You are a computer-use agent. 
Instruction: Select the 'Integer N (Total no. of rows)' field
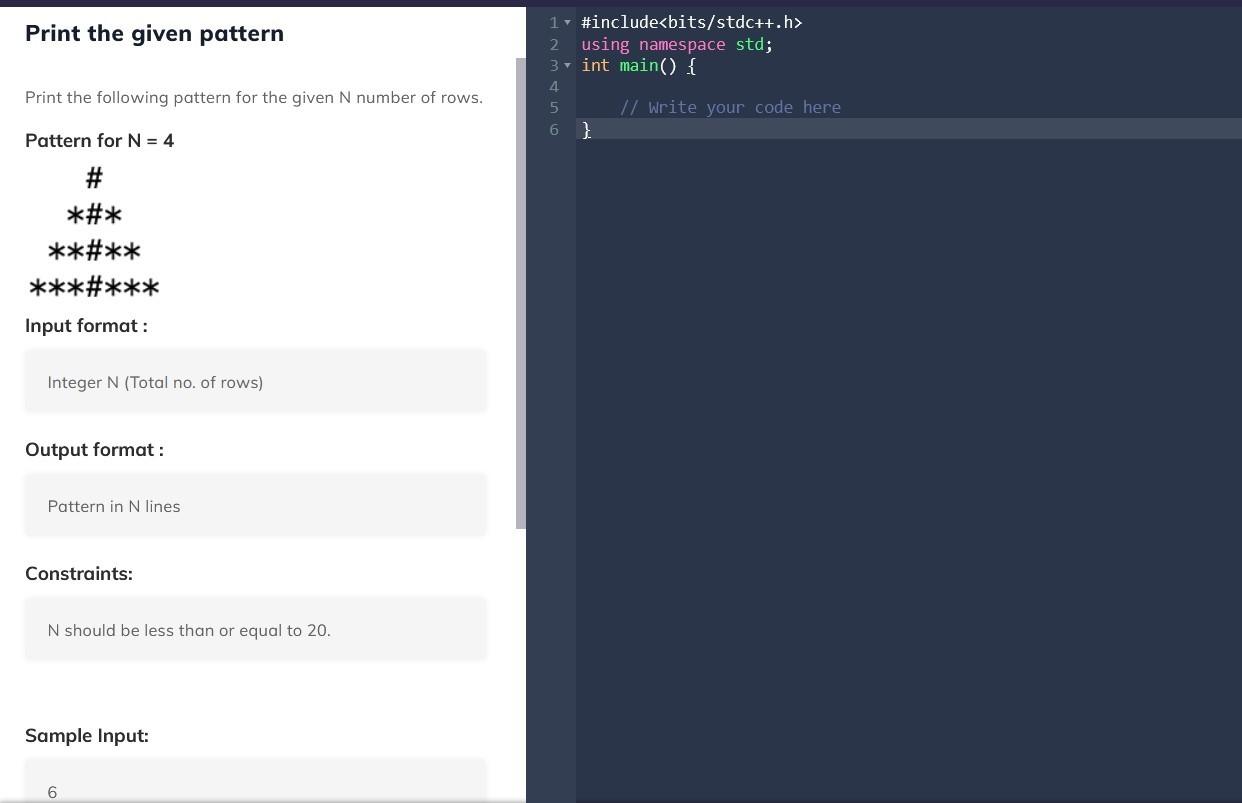pyautogui.click(x=256, y=381)
